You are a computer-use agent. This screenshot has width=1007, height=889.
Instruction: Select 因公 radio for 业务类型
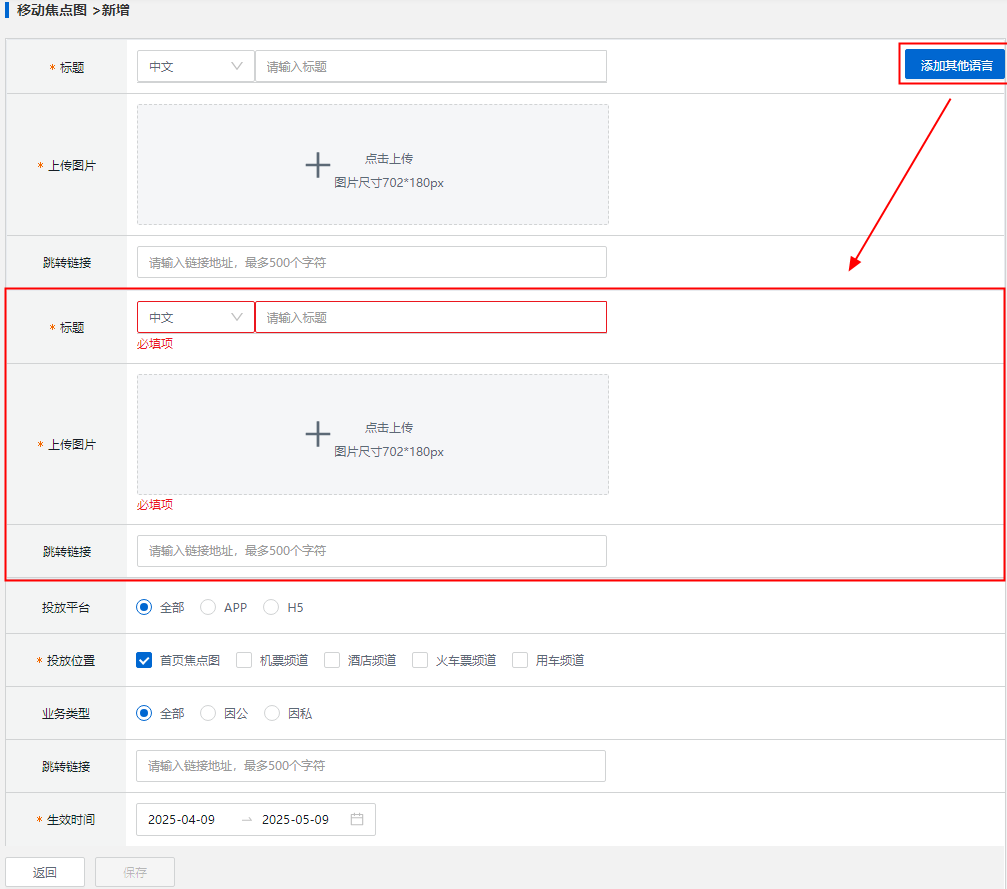(207, 713)
